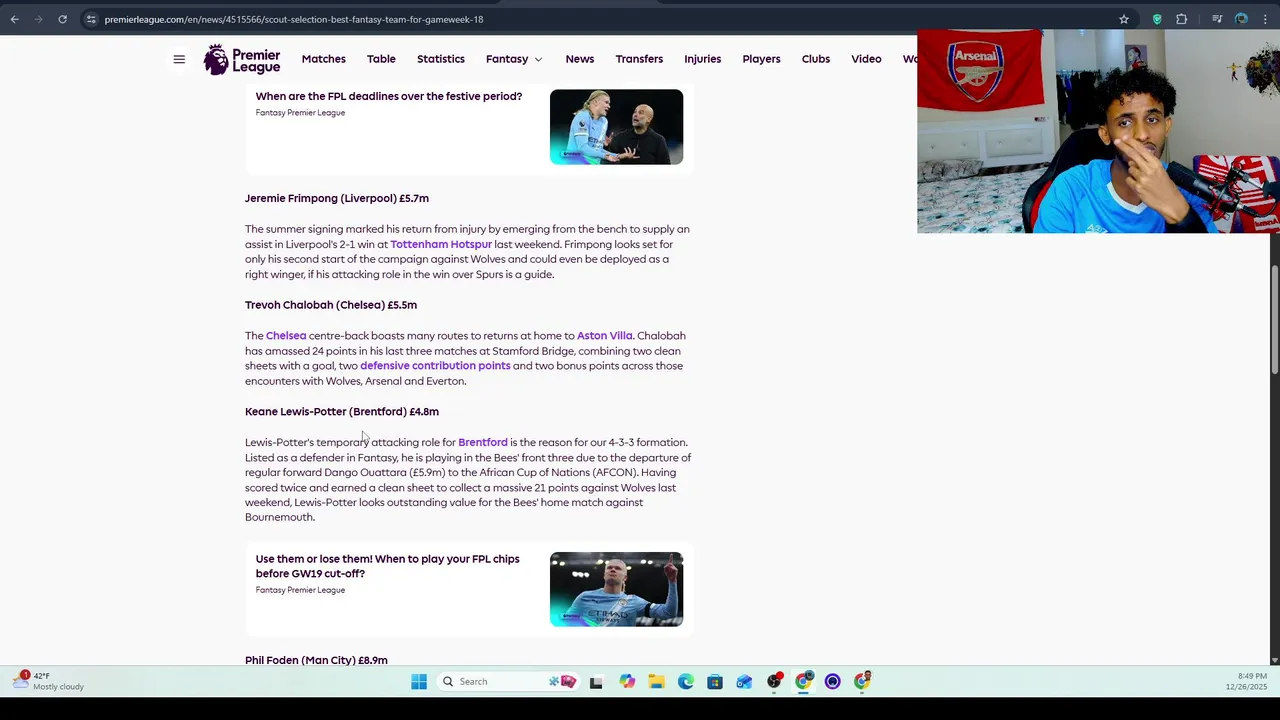The height and width of the screenshot is (720, 1280).
Task: Open the Statistics nav item
Action: 441,59
